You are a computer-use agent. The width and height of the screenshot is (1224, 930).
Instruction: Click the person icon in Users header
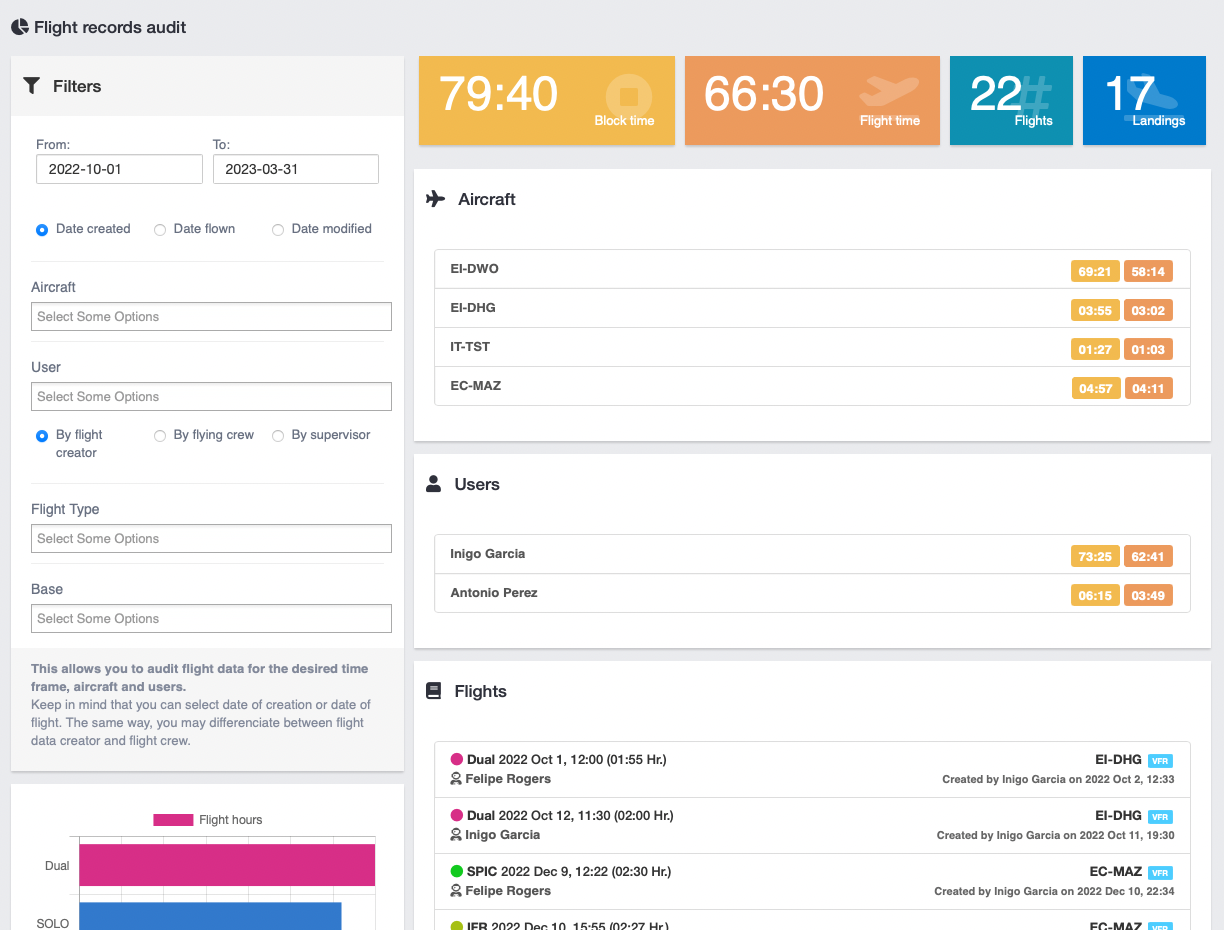[433, 484]
